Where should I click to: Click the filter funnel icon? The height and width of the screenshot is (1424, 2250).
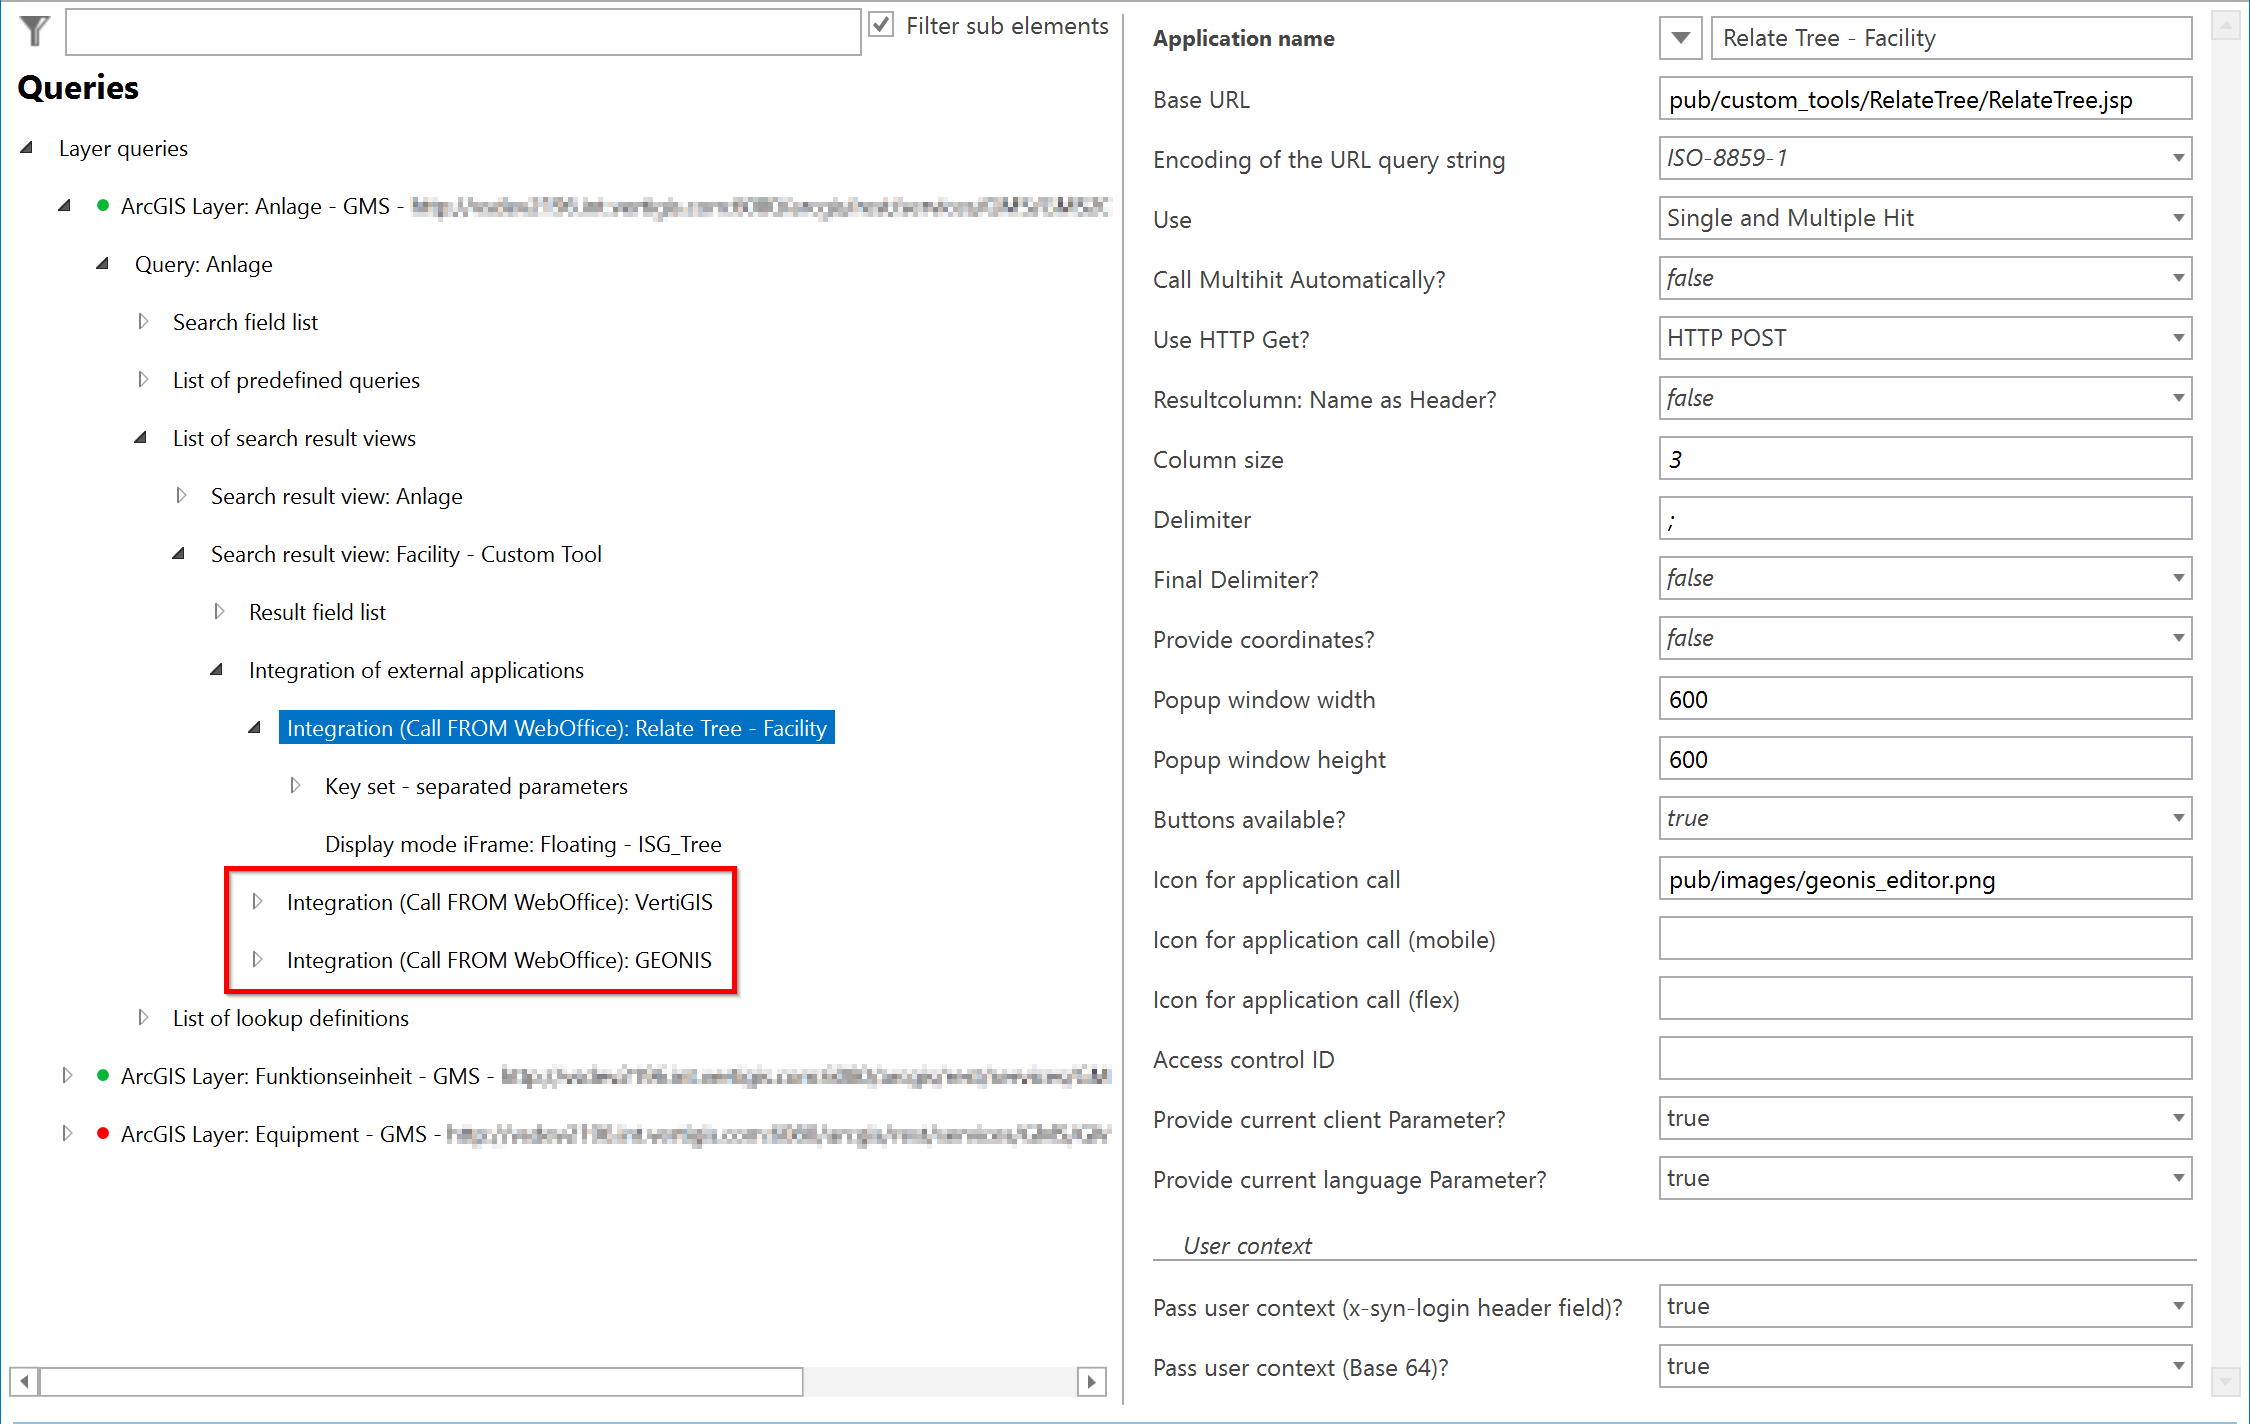(33, 31)
